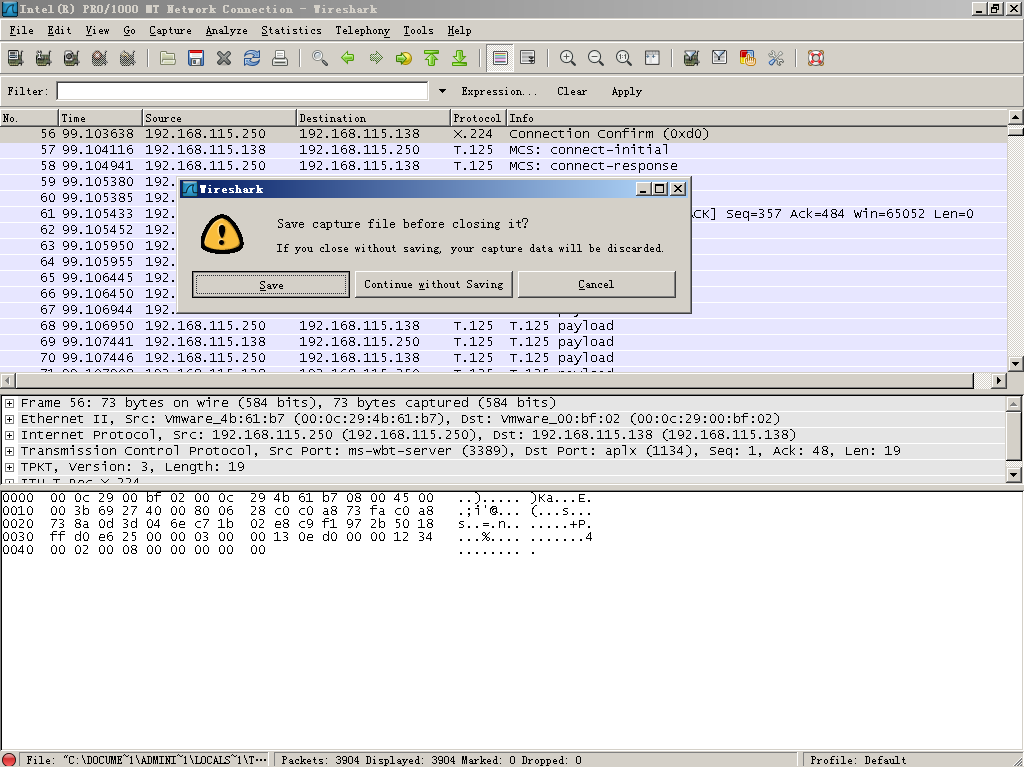Click Cancel in the save dialog

[x=596, y=285]
